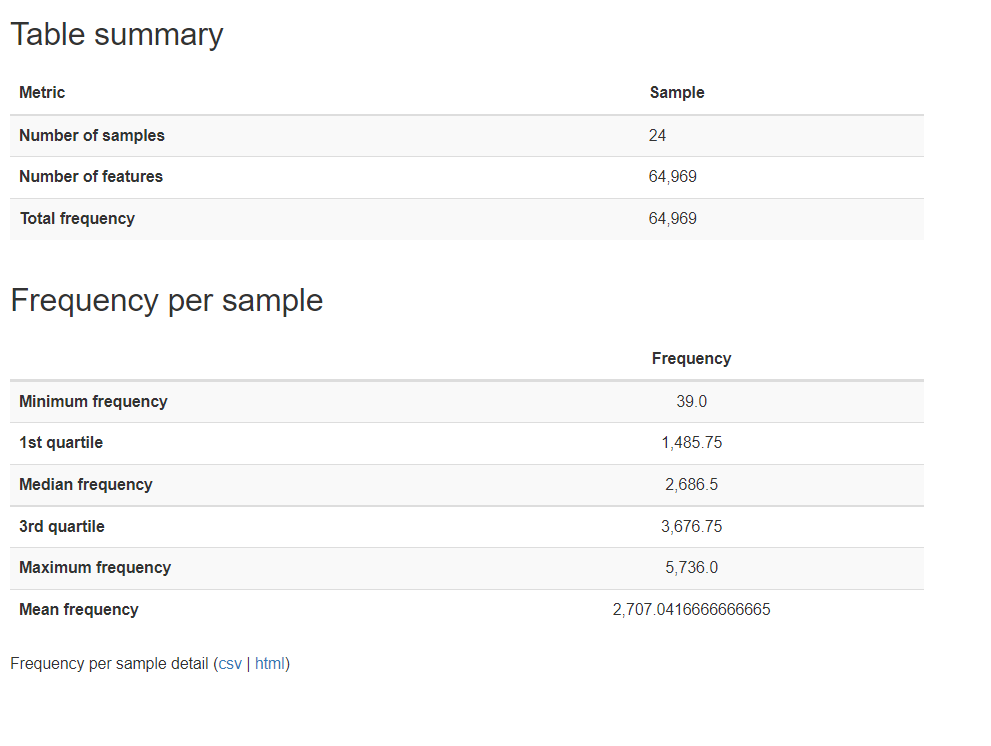Screen dimensions: 991x746
Task: Click the Minimum frequency row label
Action: coord(93,402)
